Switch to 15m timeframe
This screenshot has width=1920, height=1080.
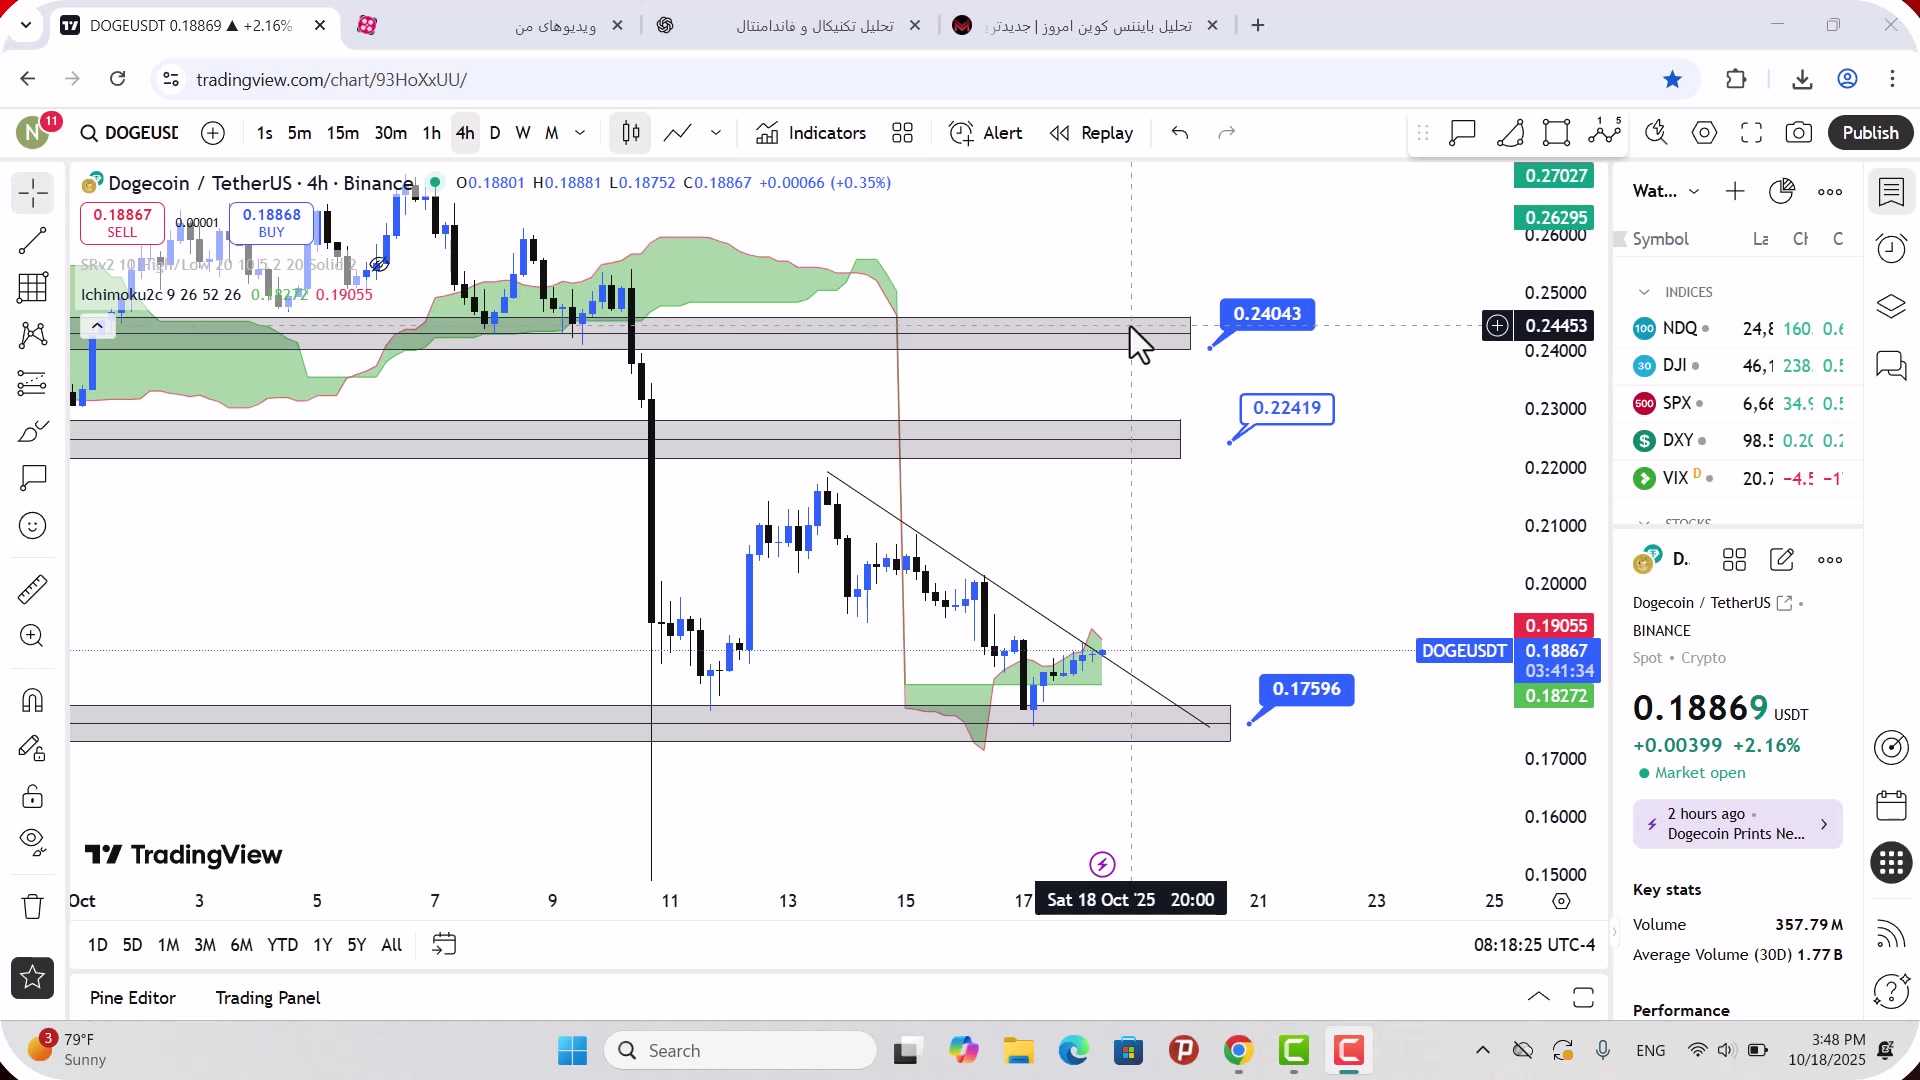tap(342, 133)
